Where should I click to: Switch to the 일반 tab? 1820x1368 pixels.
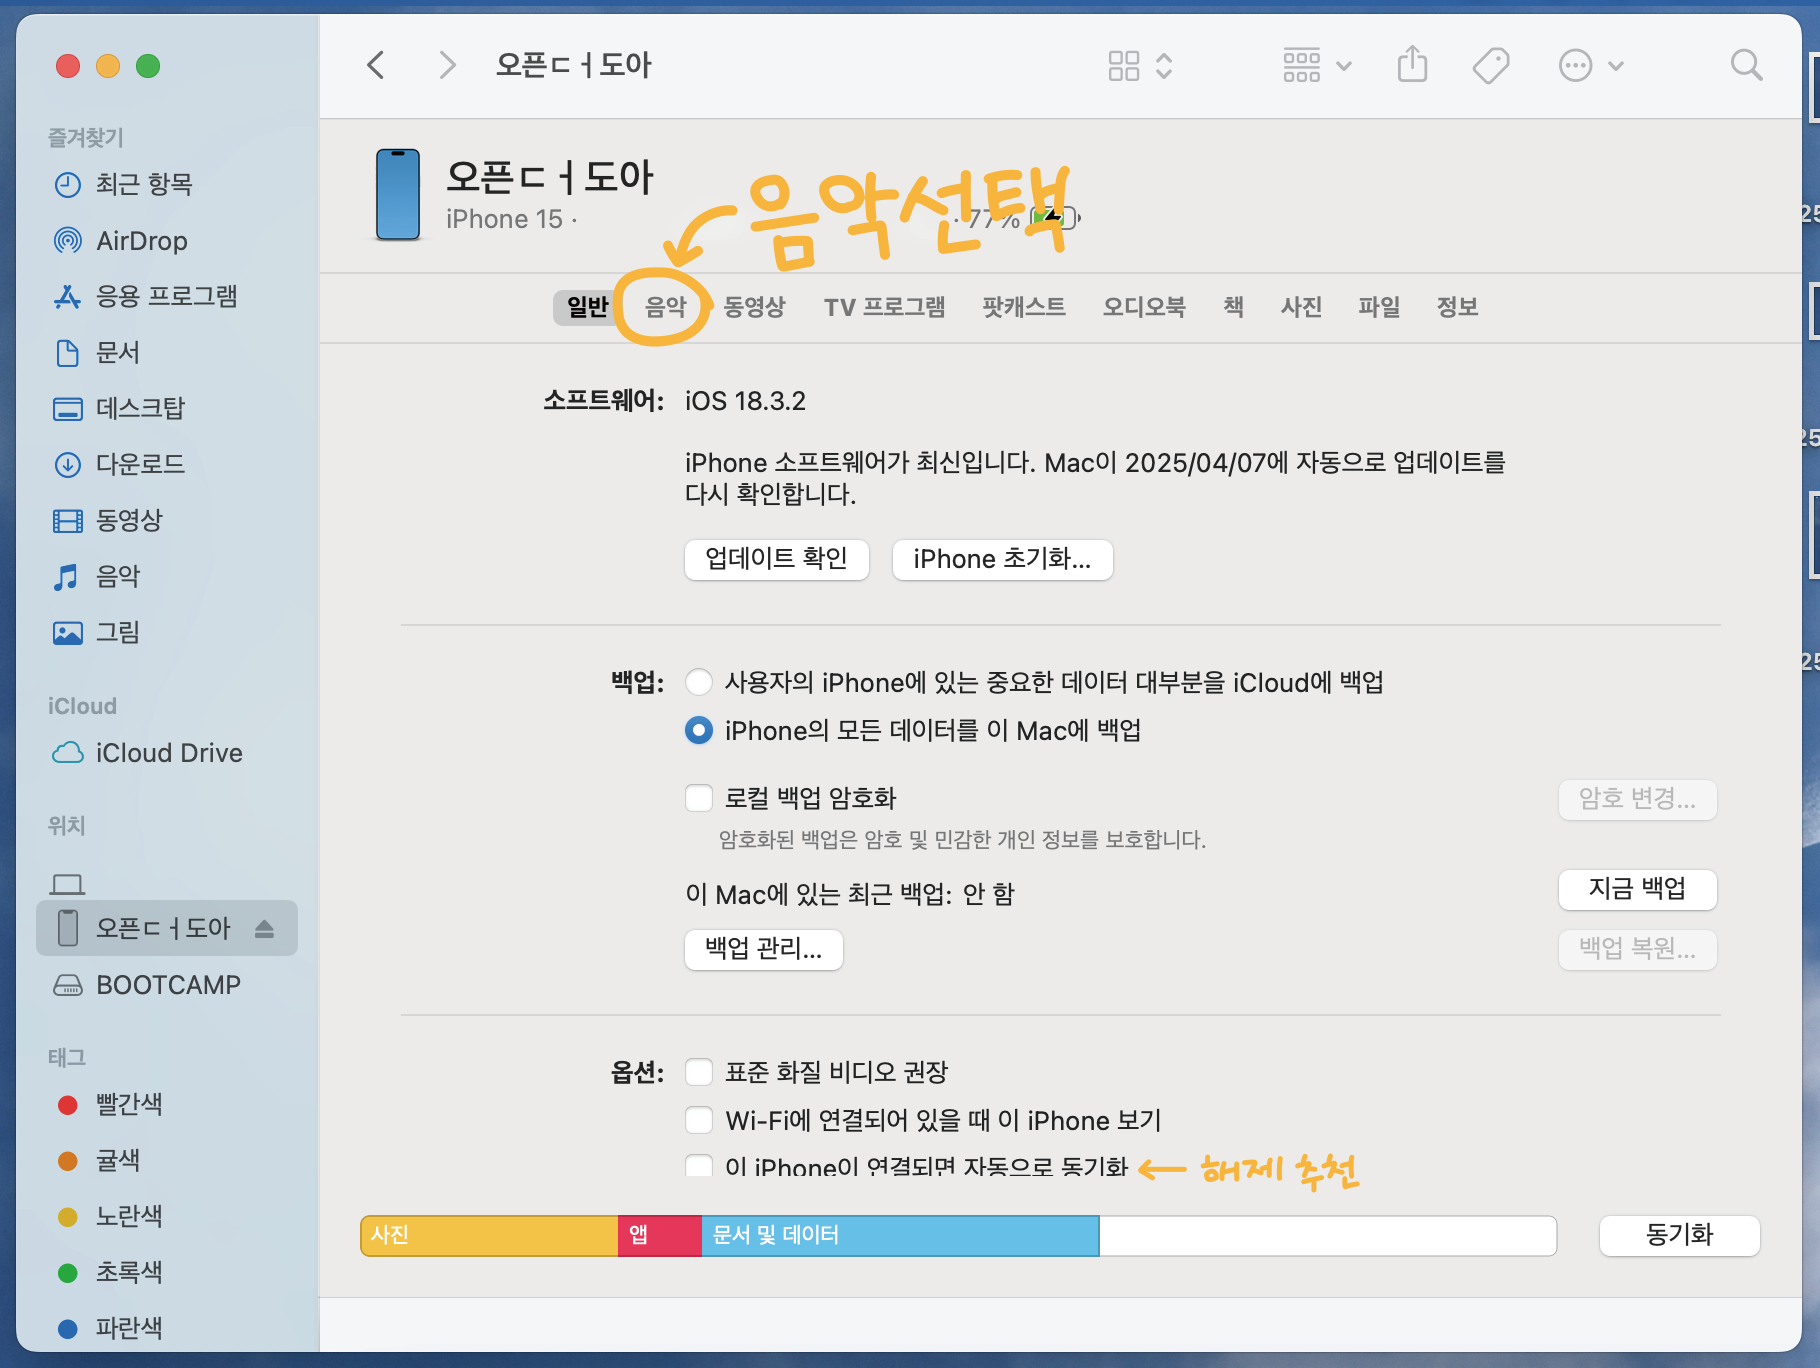click(x=587, y=307)
